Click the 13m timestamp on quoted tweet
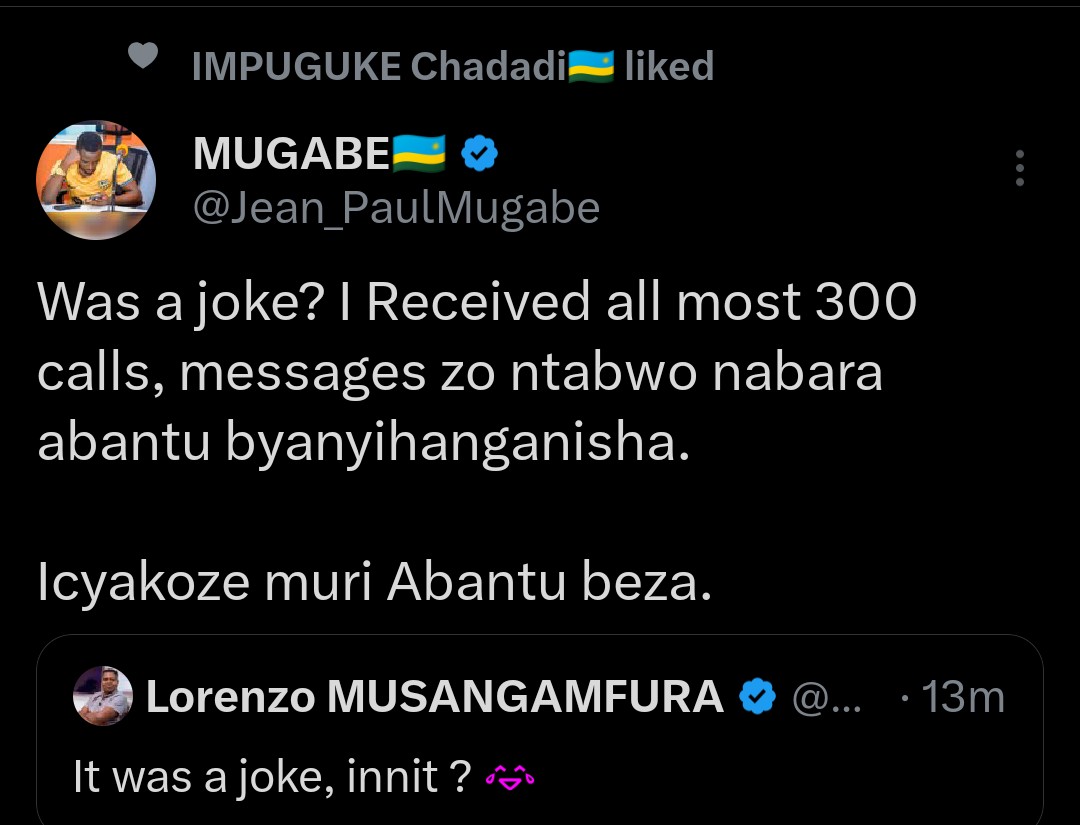The height and width of the screenshot is (825, 1080). (x=962, y=697)
